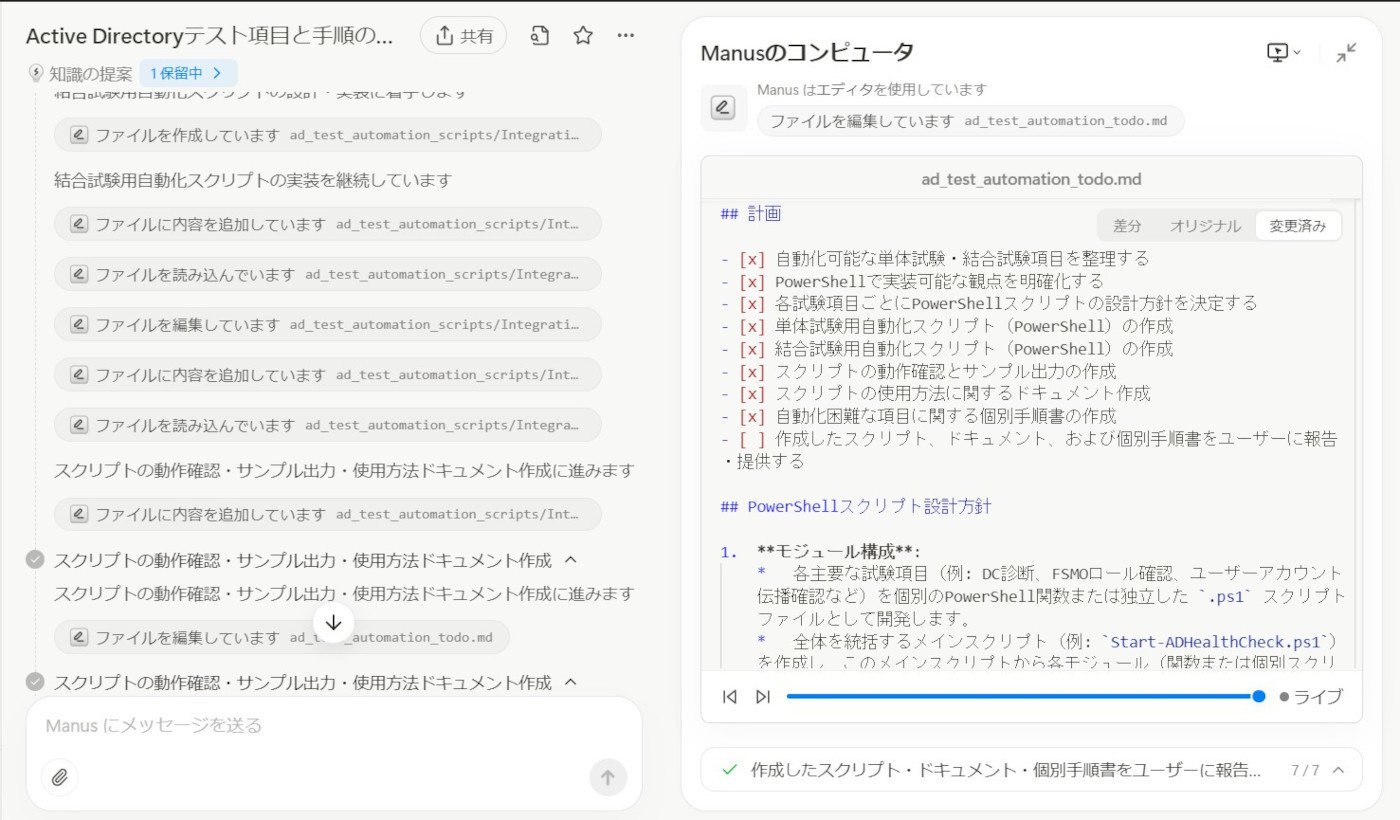Click the send message arrow button
The image size is (1400, 820).
point(608,777)
